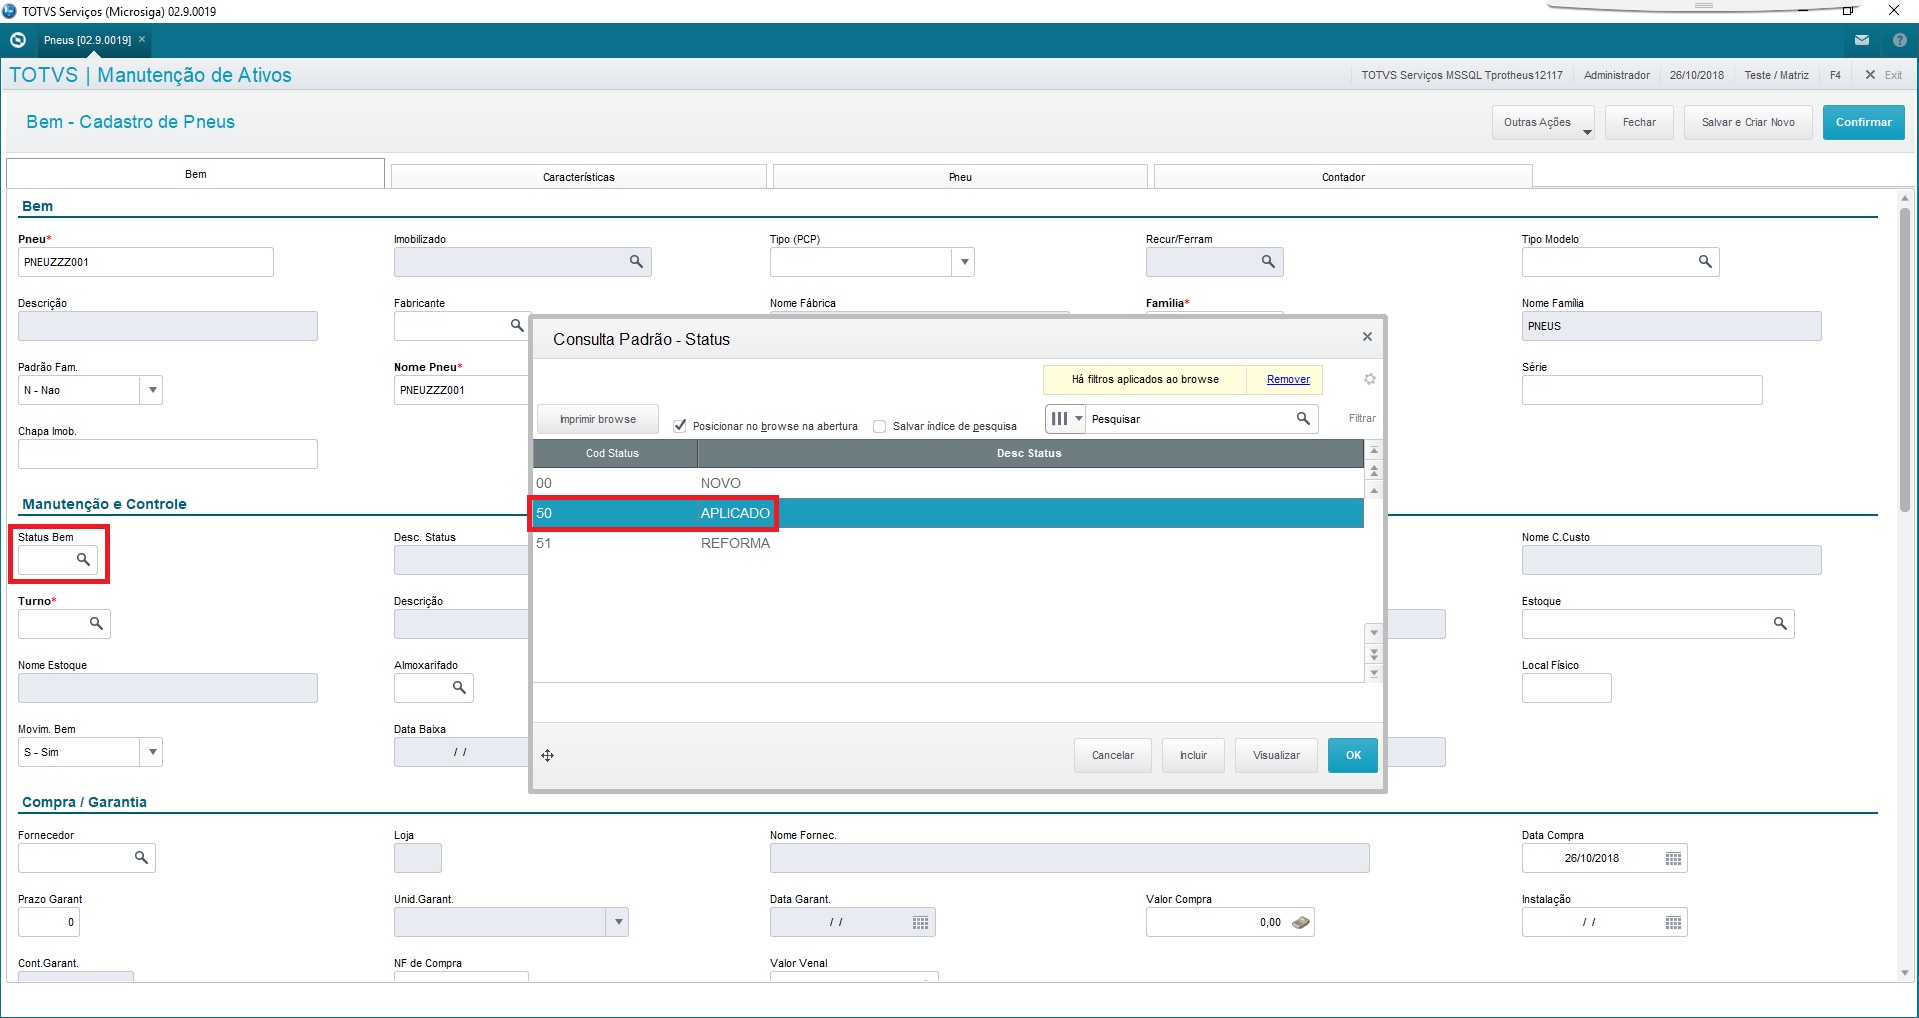The image size is (1919, 1018).
Task: Click the Estoque field search icon
Action: coord(1780,624)
